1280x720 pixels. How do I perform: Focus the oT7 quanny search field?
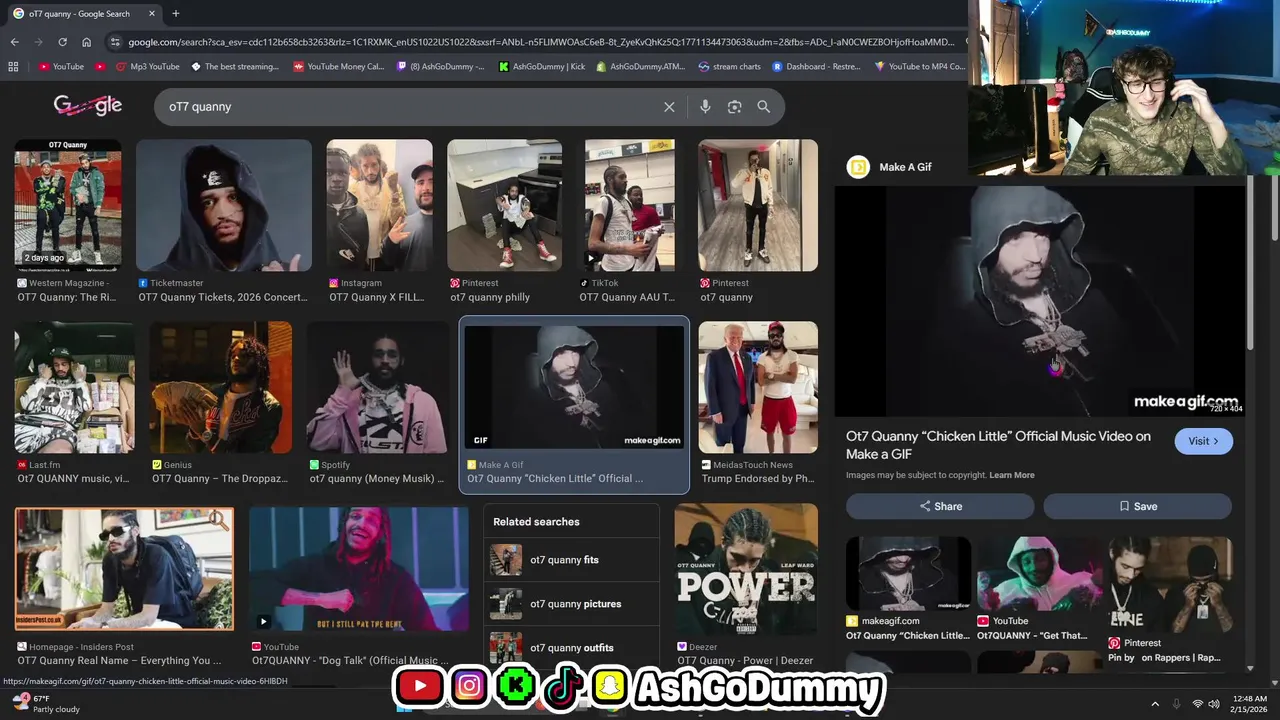pyautogui.click(x=410, y=107)
